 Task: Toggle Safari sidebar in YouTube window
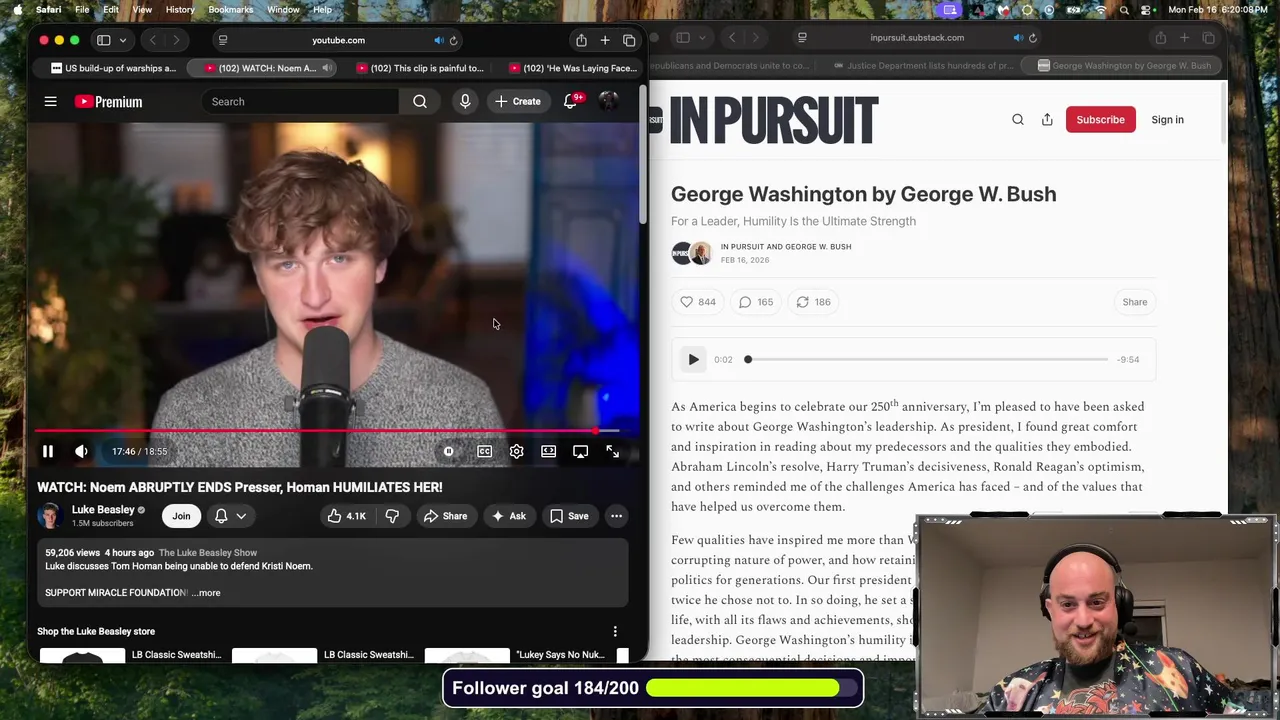point(103,40)
